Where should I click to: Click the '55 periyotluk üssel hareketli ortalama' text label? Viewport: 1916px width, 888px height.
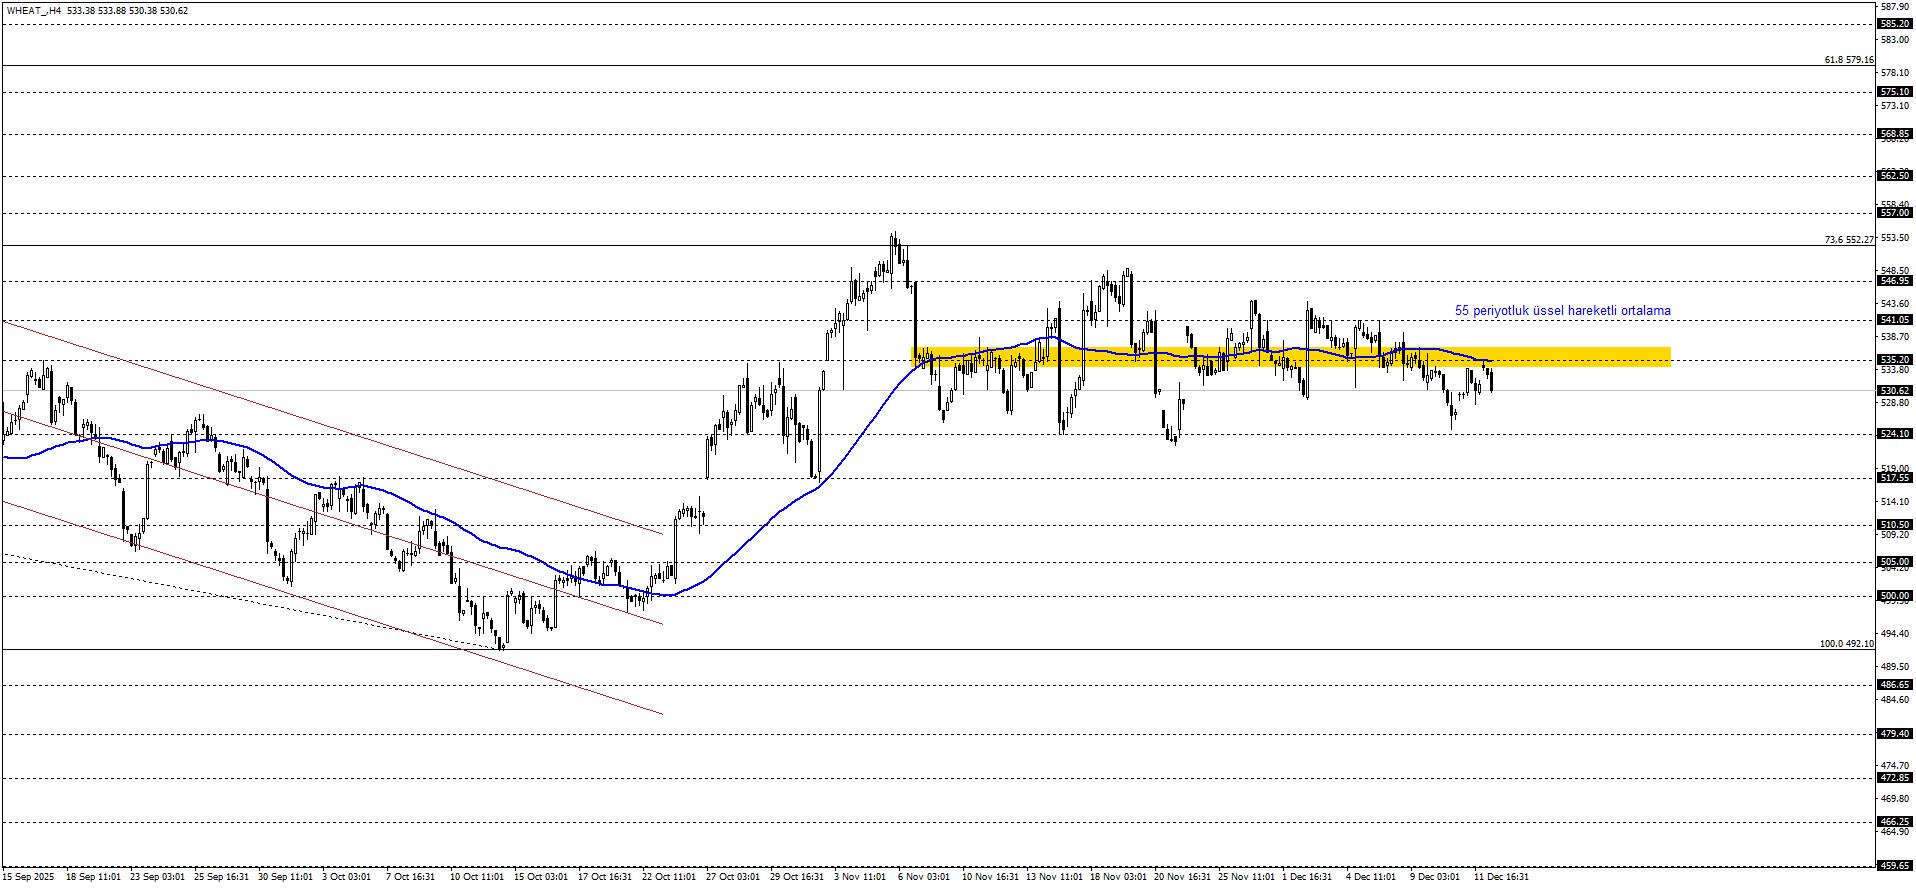[1562, 311]
